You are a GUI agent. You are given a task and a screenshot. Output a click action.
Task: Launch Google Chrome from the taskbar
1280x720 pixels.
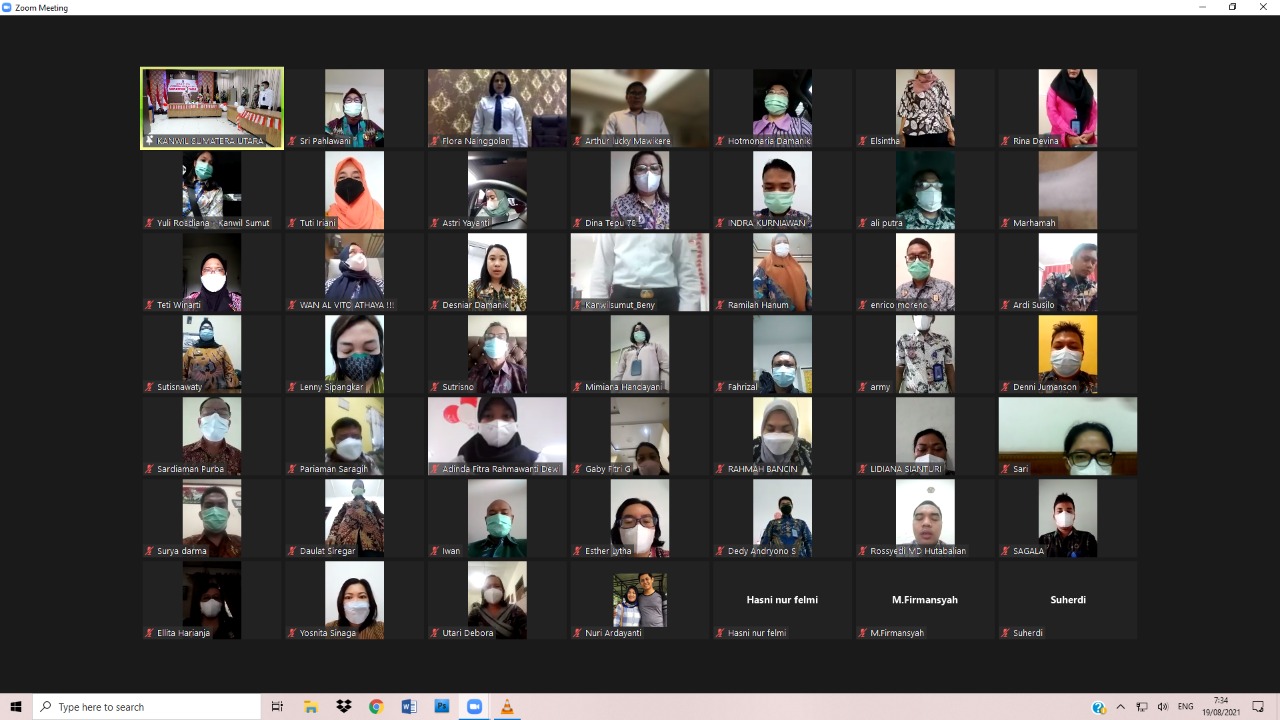(376, 707)
